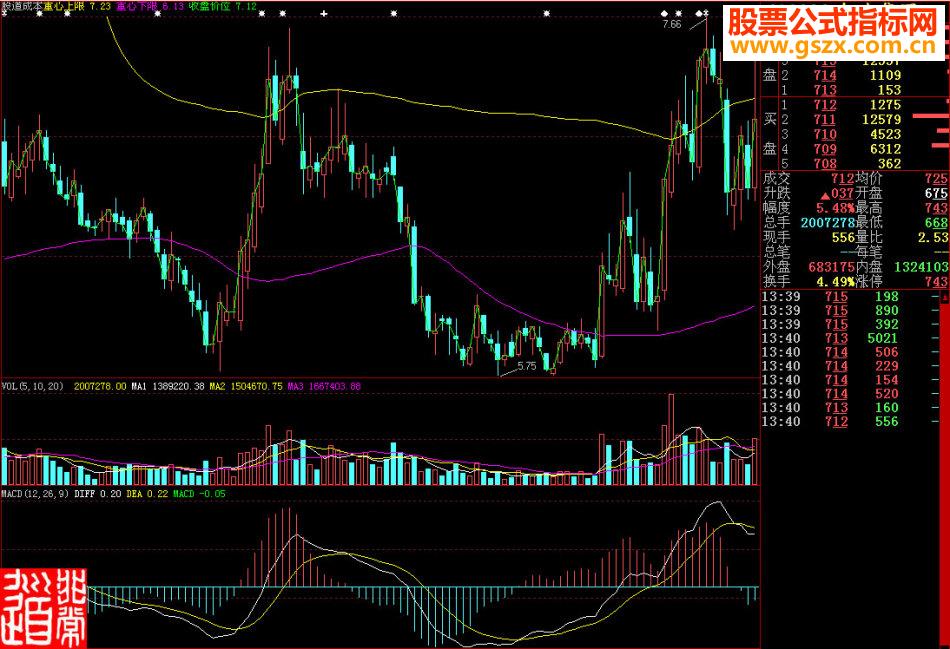Click the 内盘 value 1324103
This screenshot has width=950, height=649.
[921, 267]
